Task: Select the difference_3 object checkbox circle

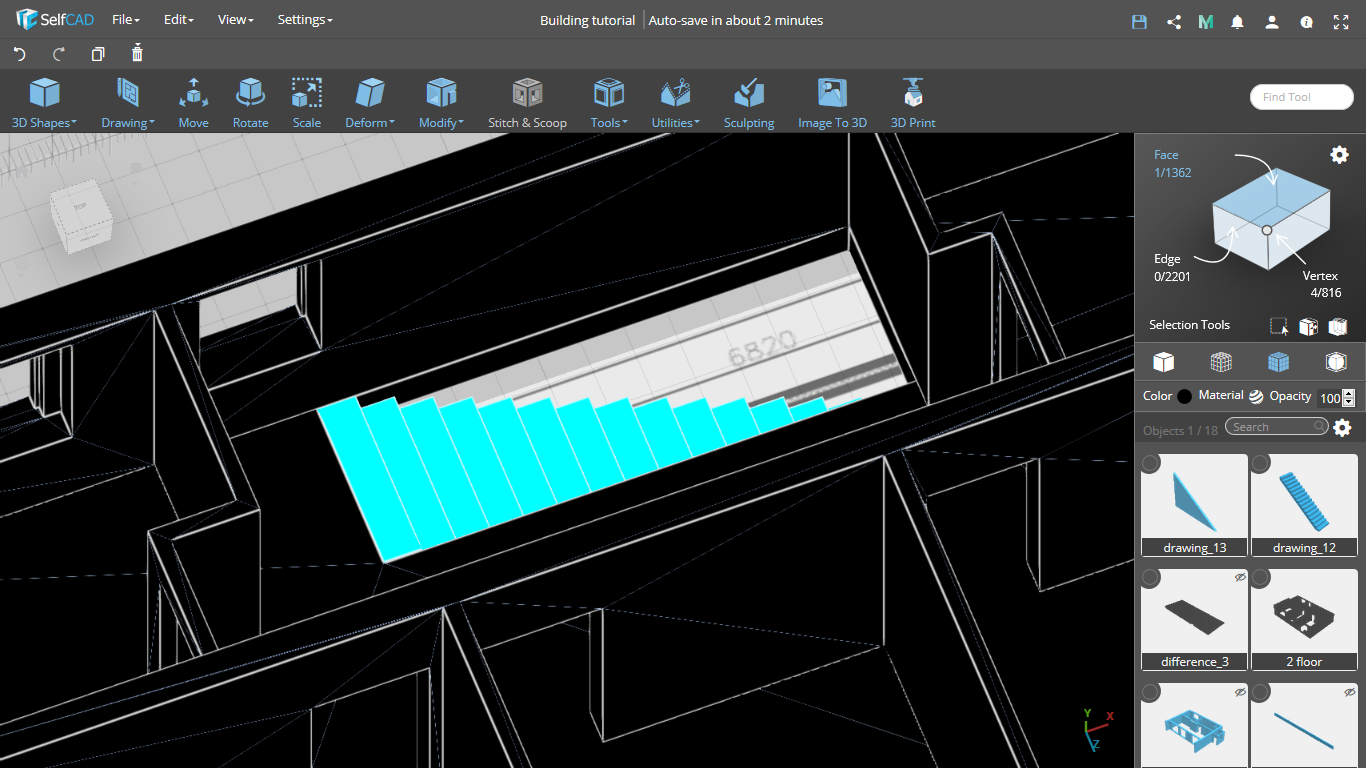Action: 1151,578
